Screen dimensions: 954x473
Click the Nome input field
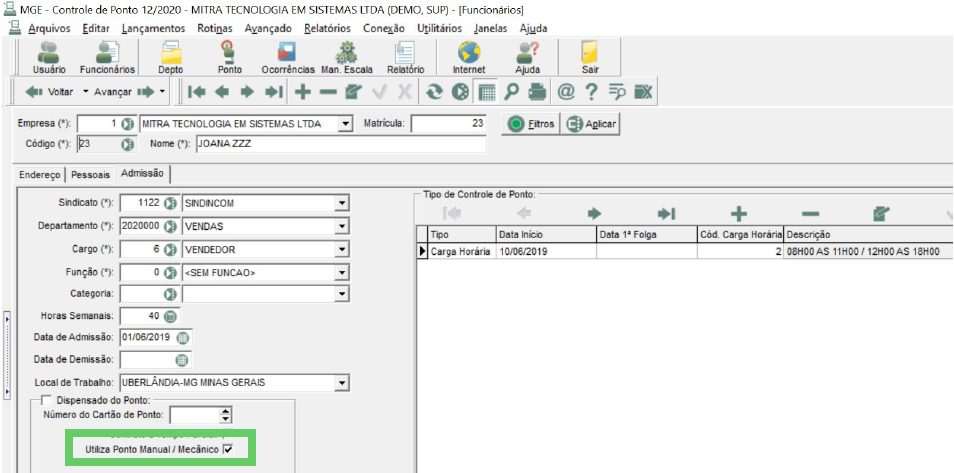click(x=341, y=144)
